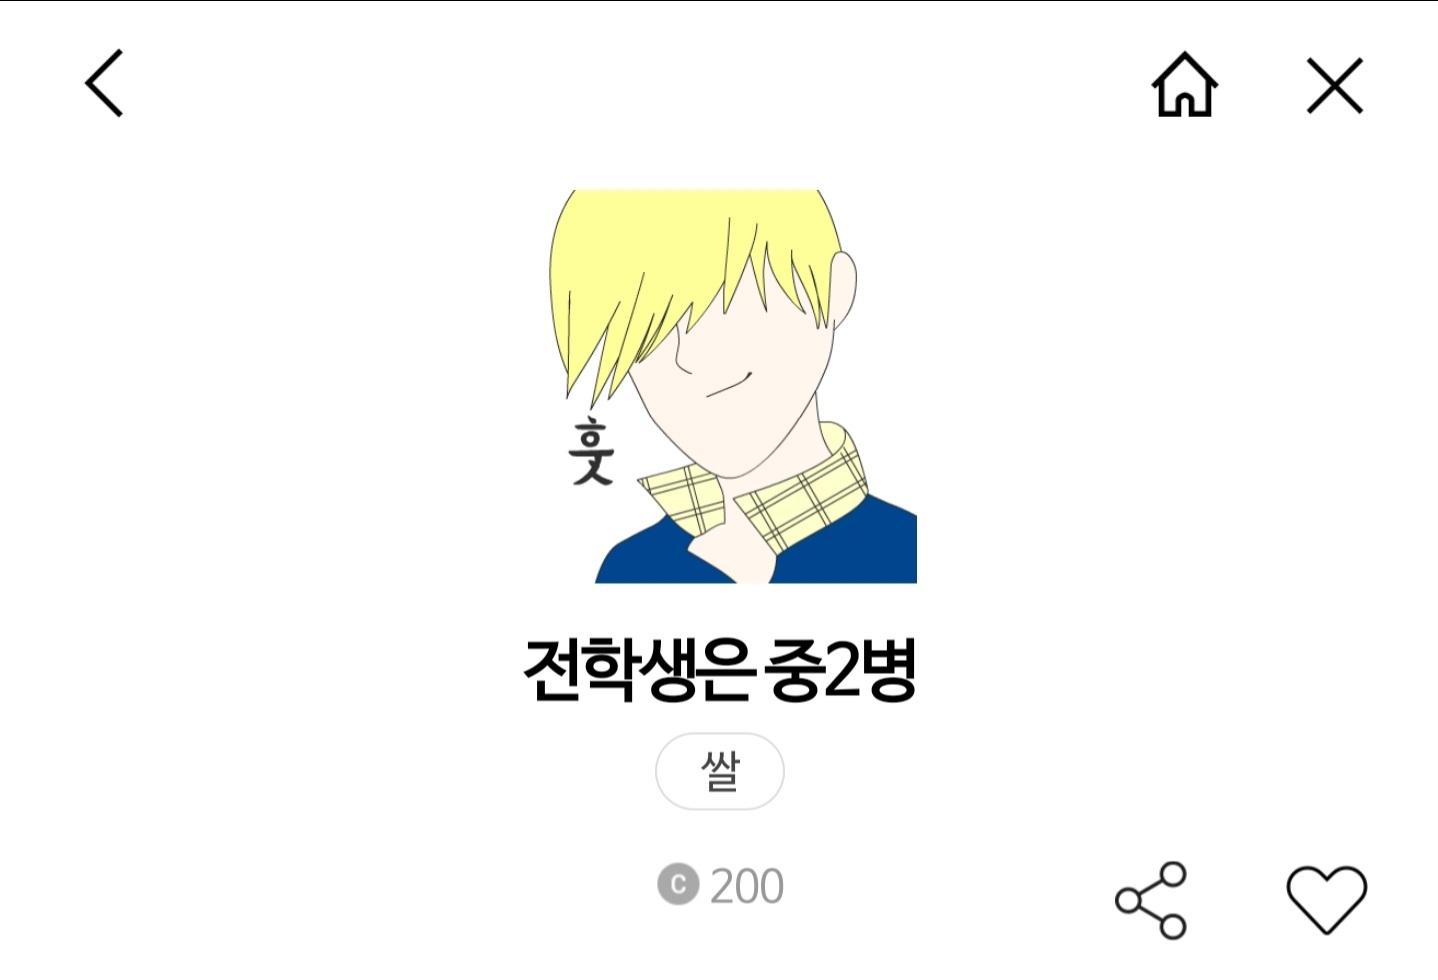Viewport: 1438px width, 980px height.
Task: Open the sharing options icon
Action: coord(1151,900)
